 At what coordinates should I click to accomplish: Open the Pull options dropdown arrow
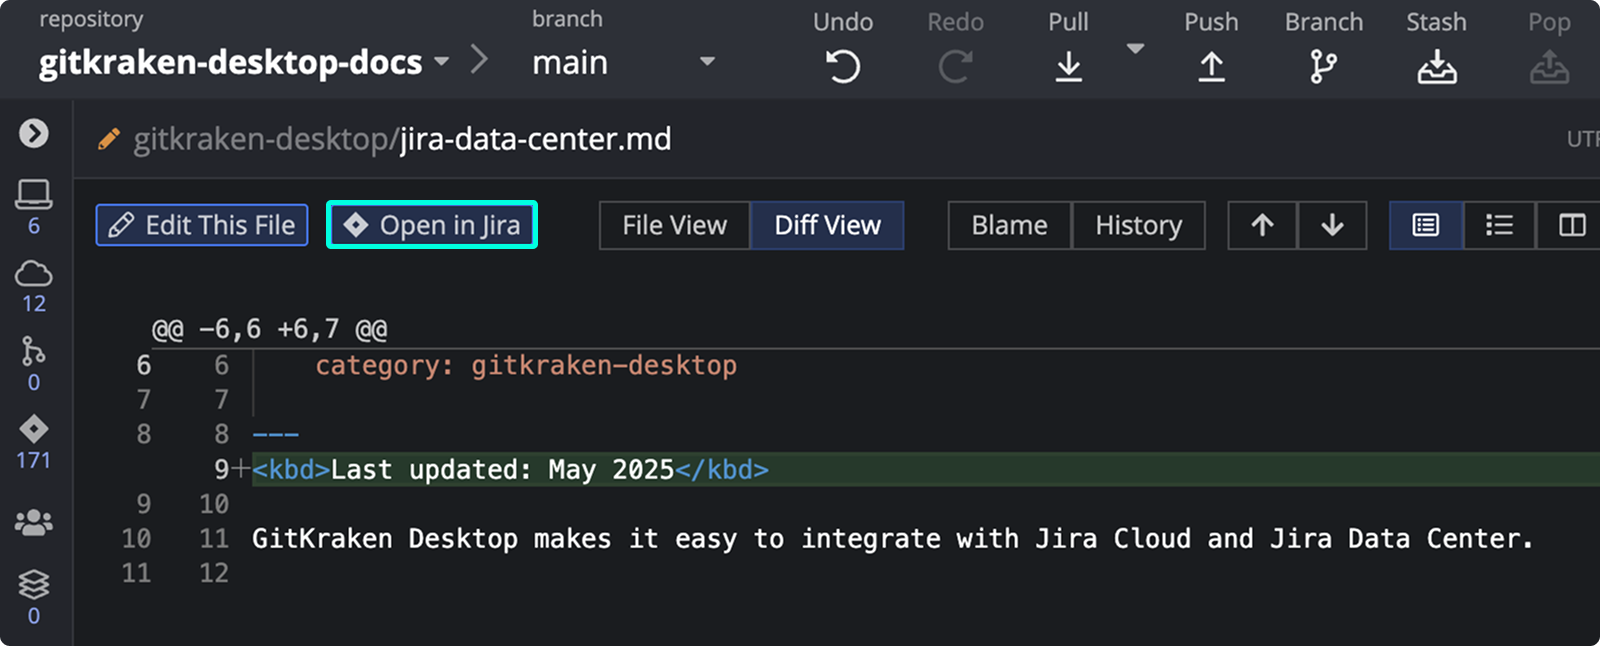point(1135,48)
